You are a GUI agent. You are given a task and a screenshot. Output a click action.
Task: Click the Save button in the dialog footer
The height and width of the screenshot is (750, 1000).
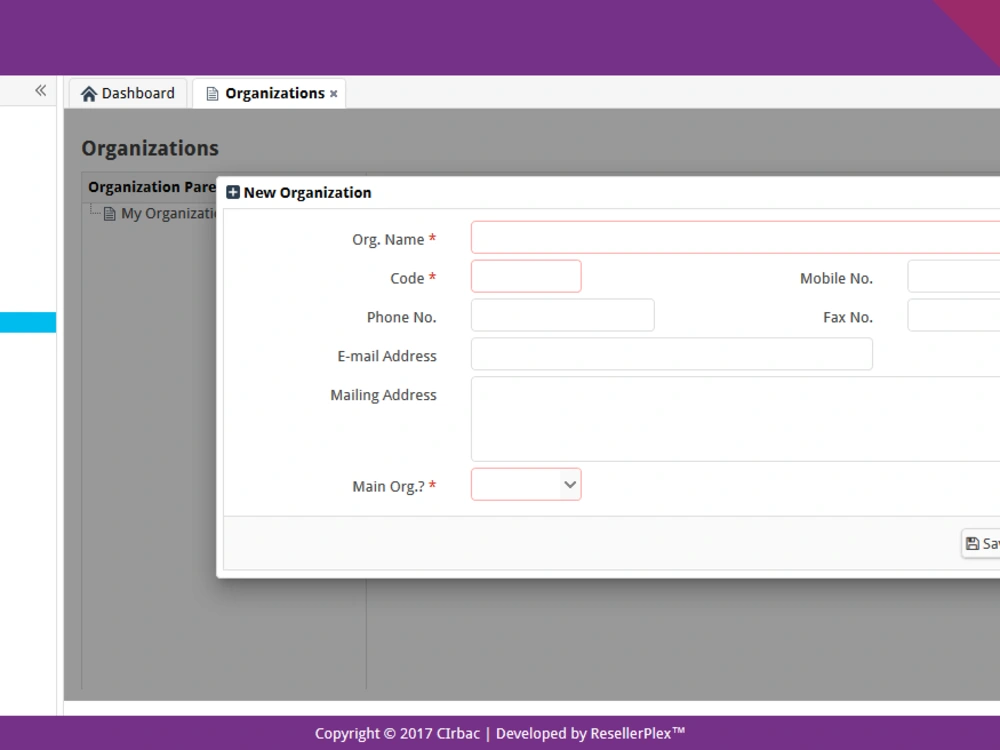pyautogui.click(x=985, y=543)
